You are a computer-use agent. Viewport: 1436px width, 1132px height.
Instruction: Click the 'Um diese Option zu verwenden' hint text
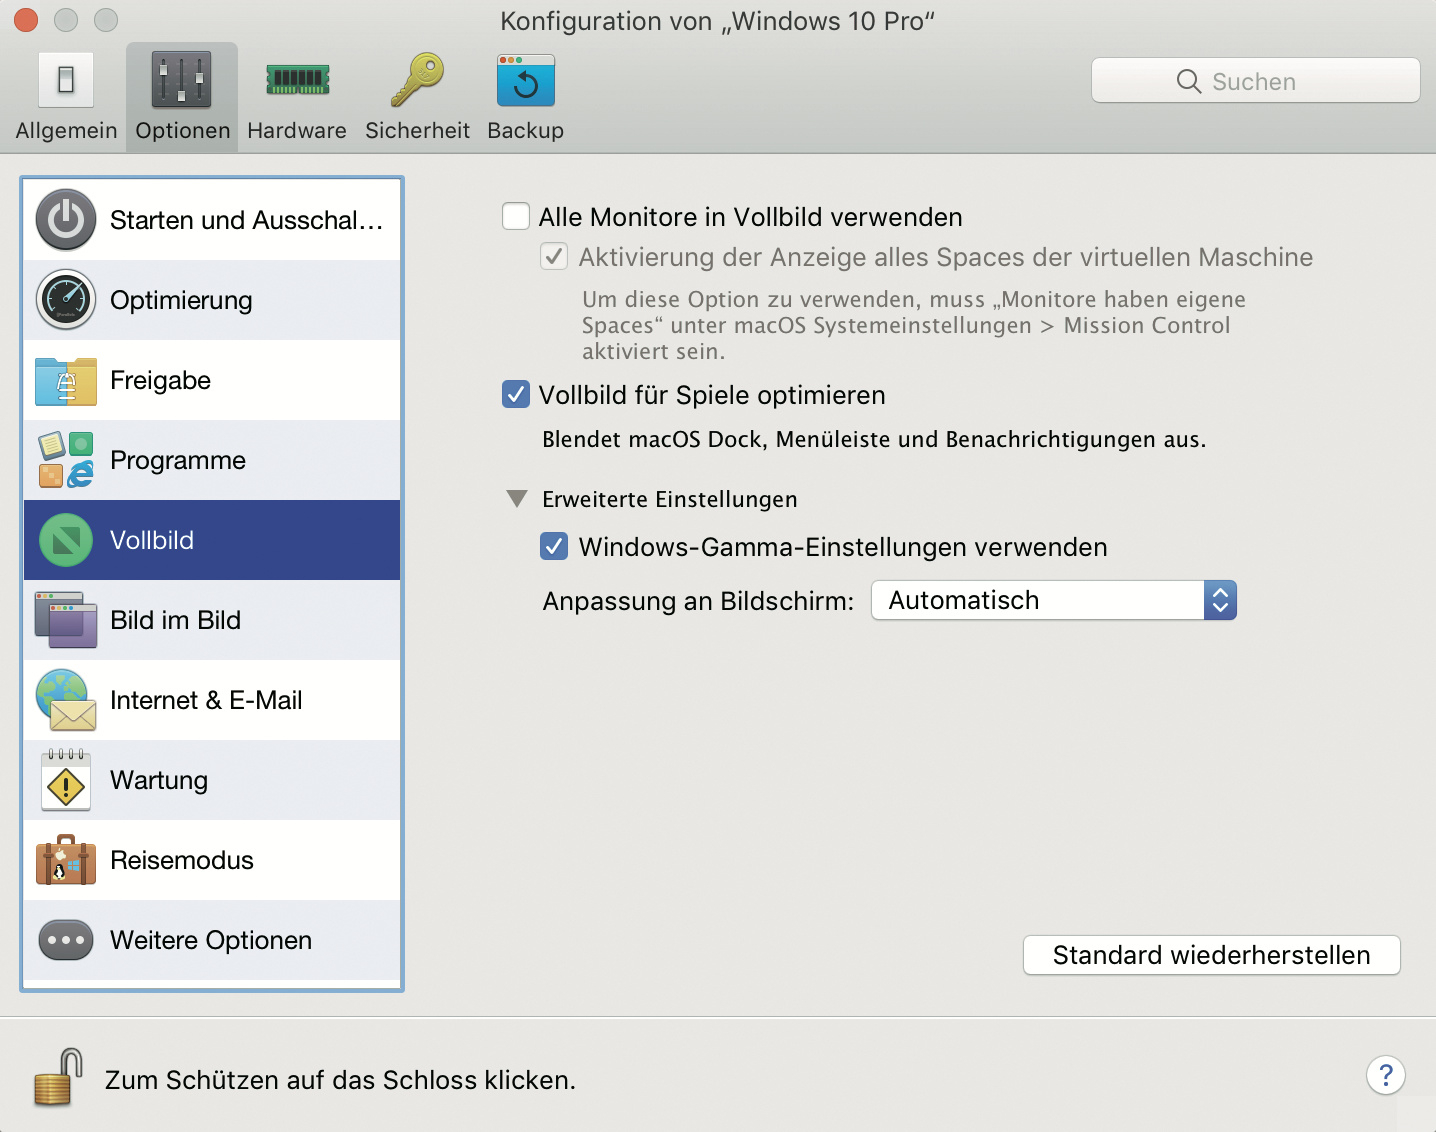point(914,325)
